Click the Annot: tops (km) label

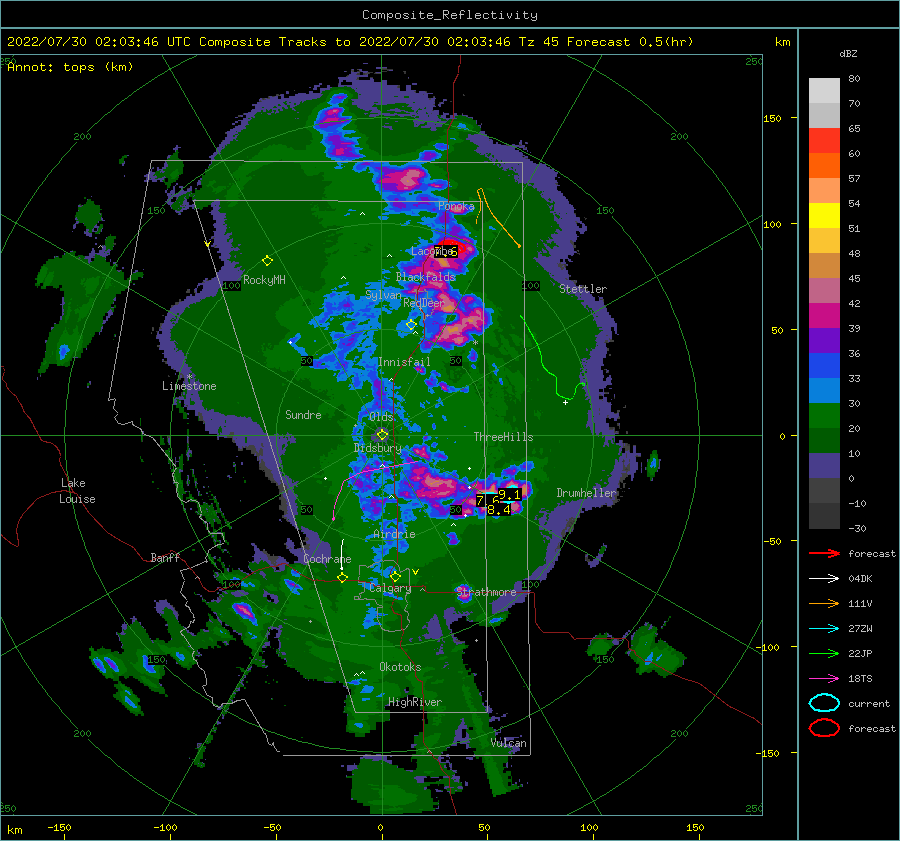[70, 67]
